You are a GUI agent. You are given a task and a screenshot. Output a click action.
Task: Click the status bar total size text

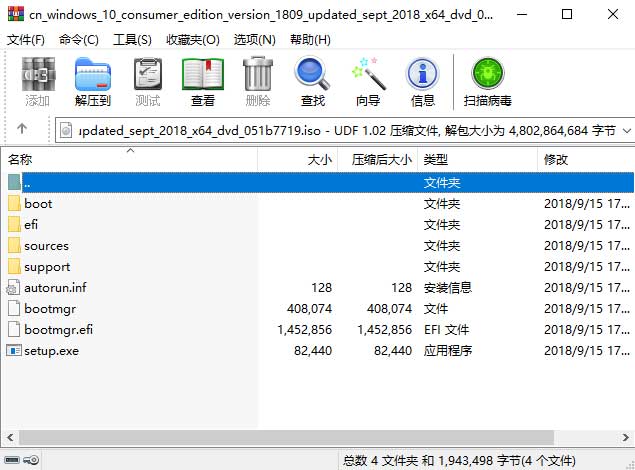[459, 461]
